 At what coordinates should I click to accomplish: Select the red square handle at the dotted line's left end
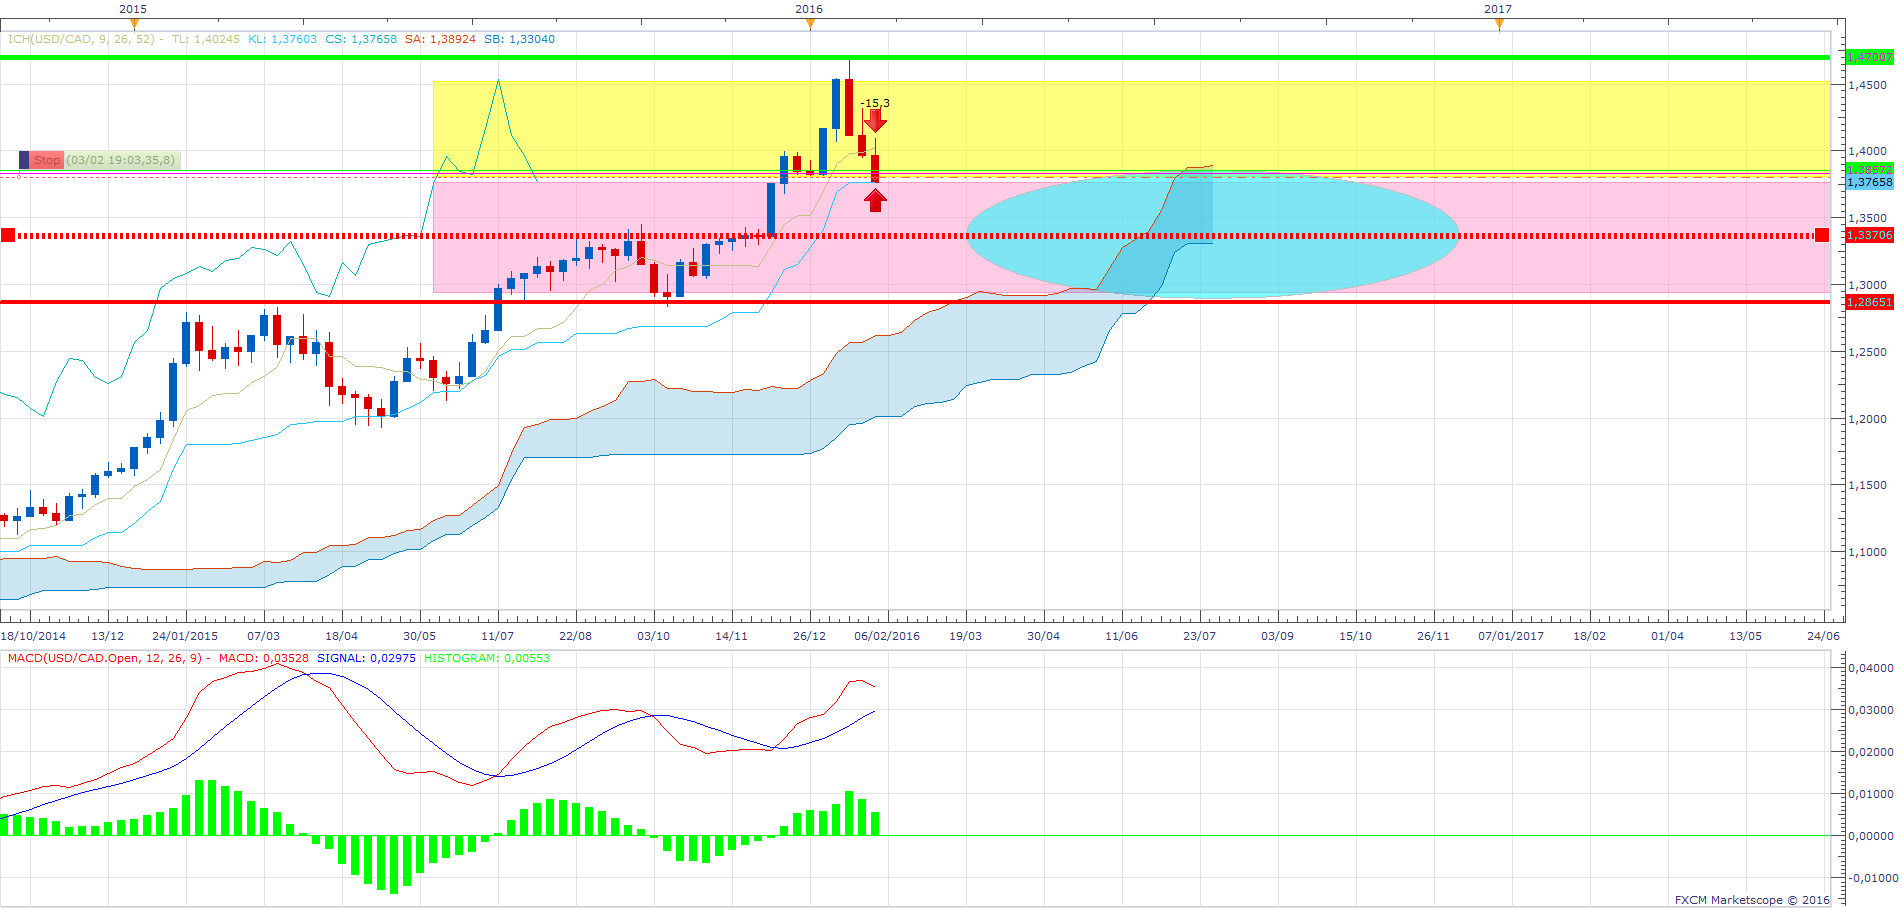(x=8, y=235)
